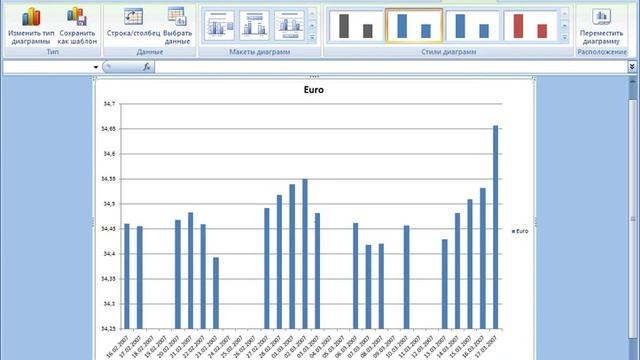Choose the third chart layout thumbnail
640x360 pixels.
click(289, 25)
